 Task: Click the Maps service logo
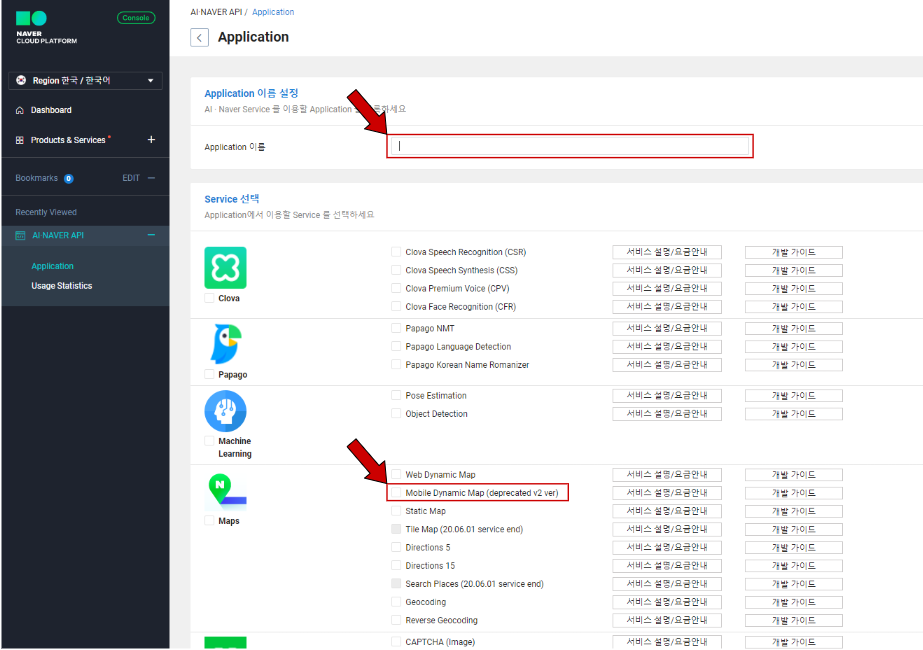pyautogui.click(x=227, y=492)
